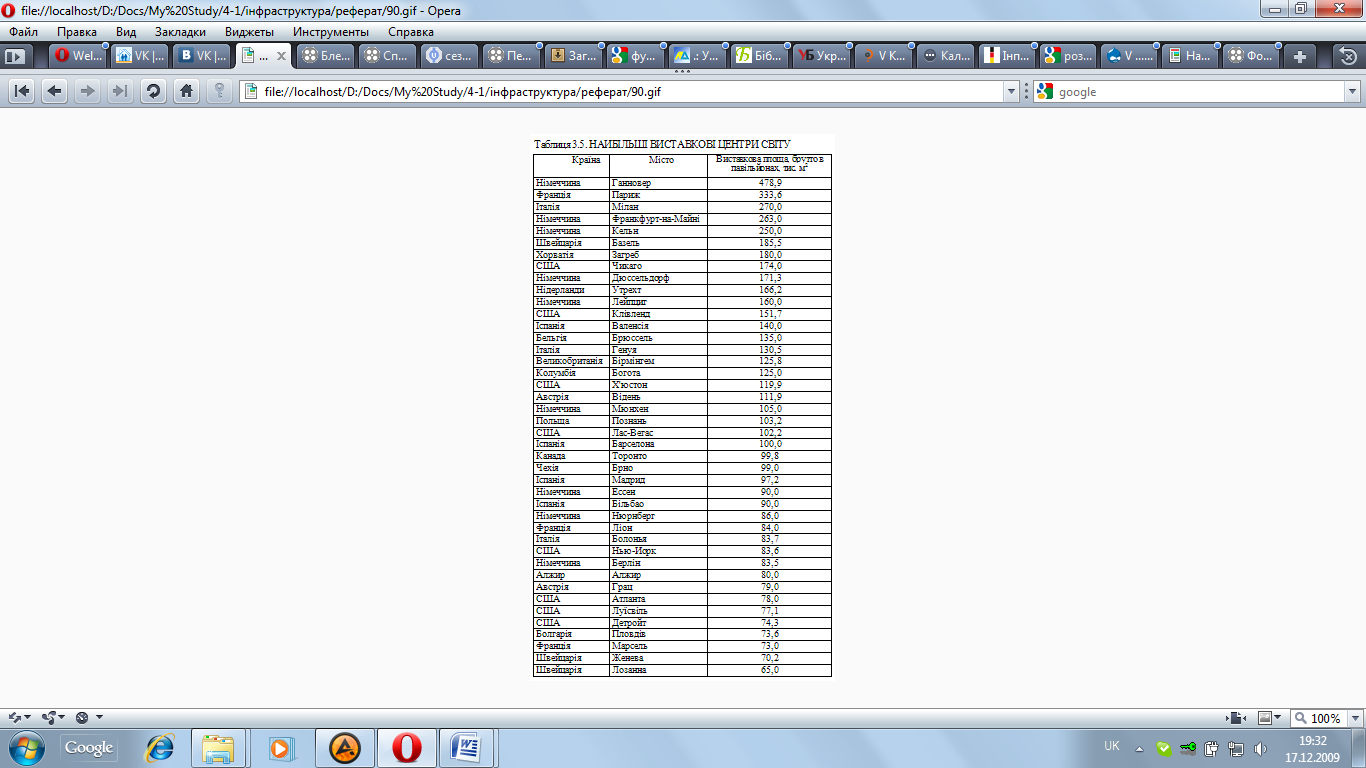
Task: Click the Fast Forward navigation button
Action: click(120, 91)
